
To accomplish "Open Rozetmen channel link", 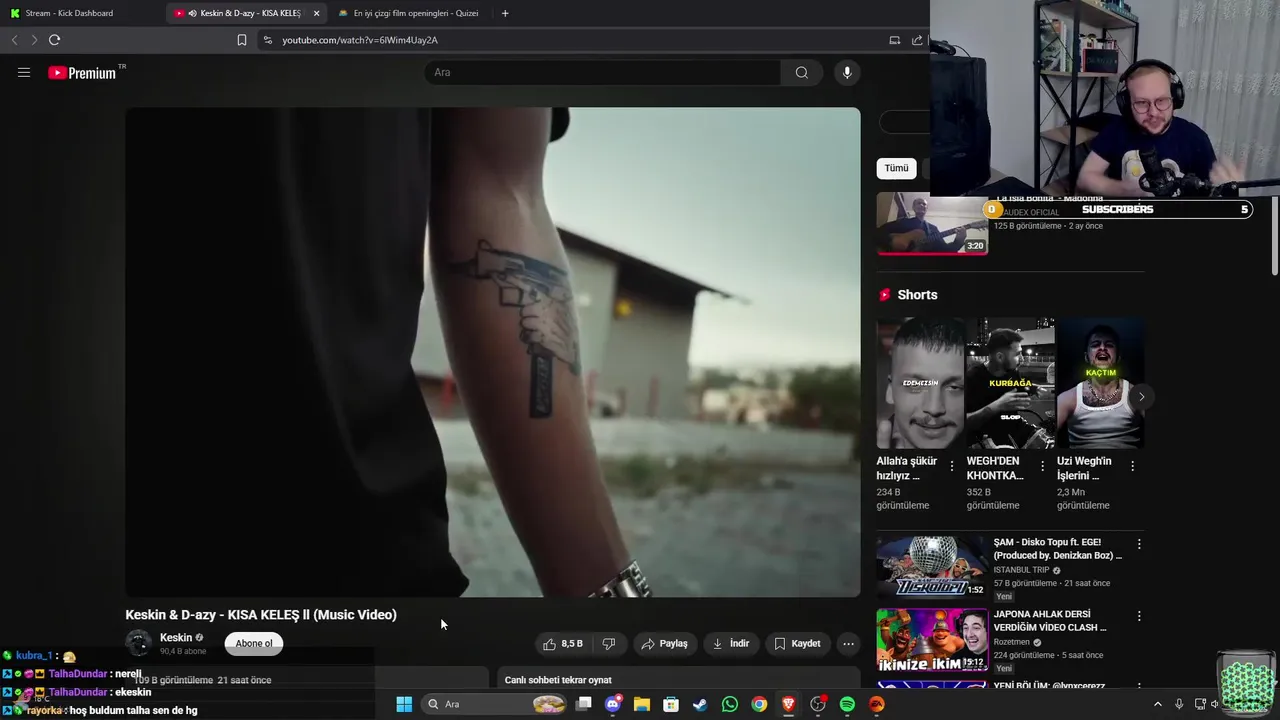I will [1013, 642].
